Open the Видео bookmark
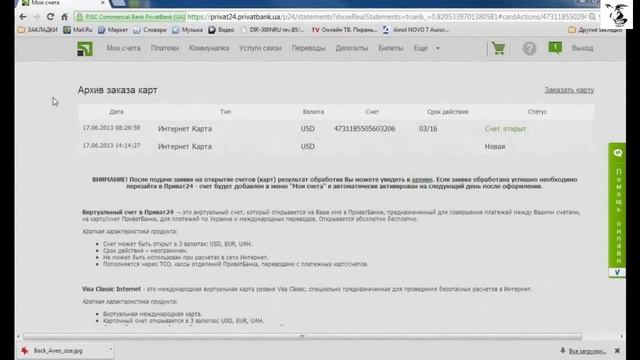 (221, 30)
